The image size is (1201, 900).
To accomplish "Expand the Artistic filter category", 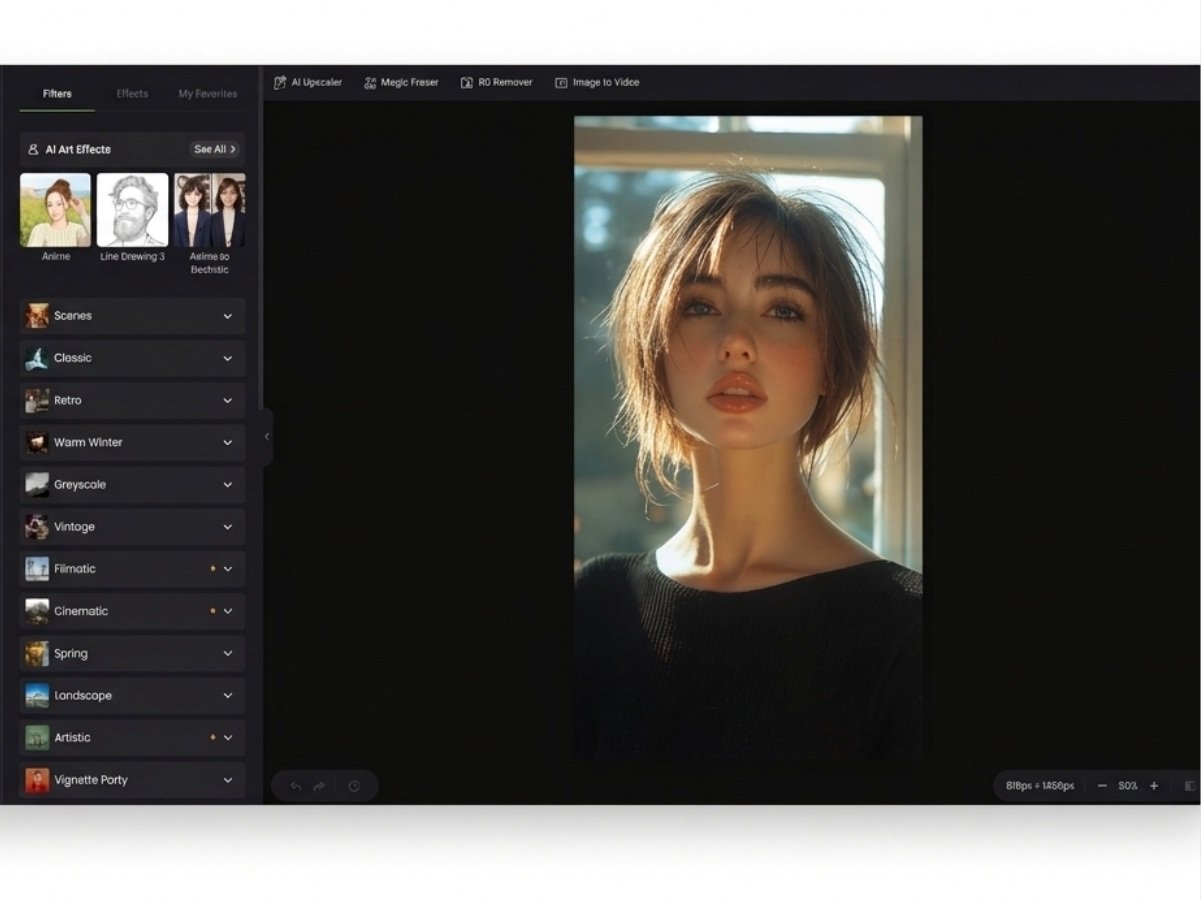I will [x=132, y=738].
